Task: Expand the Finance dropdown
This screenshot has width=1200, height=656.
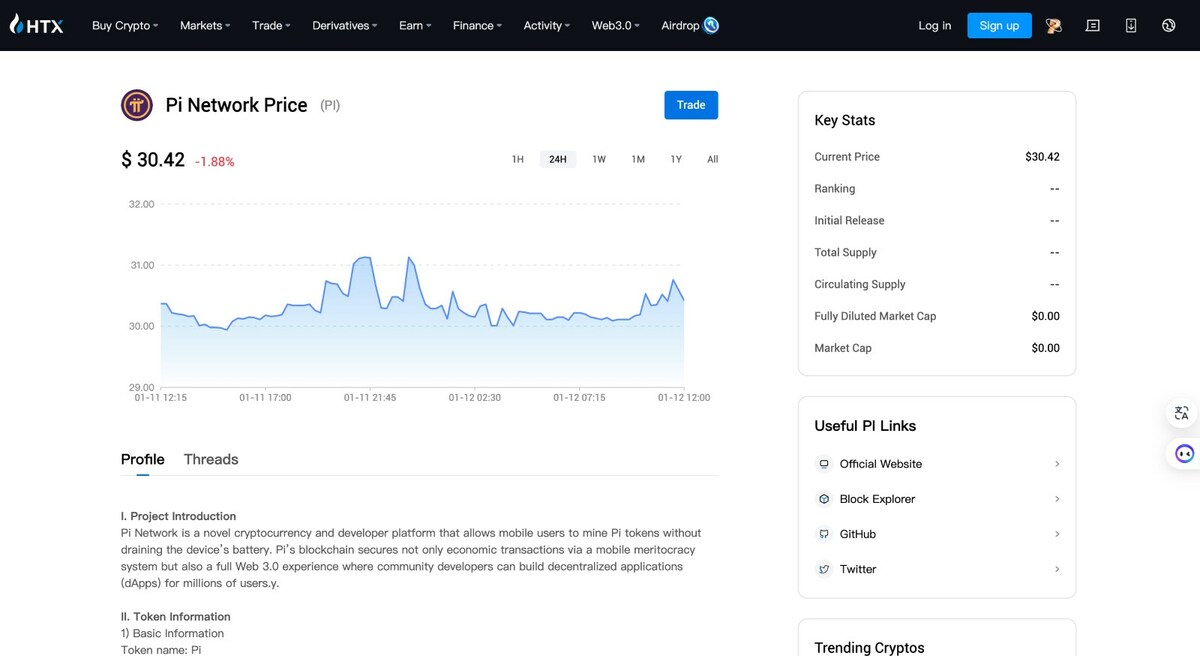Action: tap(477, 26)
